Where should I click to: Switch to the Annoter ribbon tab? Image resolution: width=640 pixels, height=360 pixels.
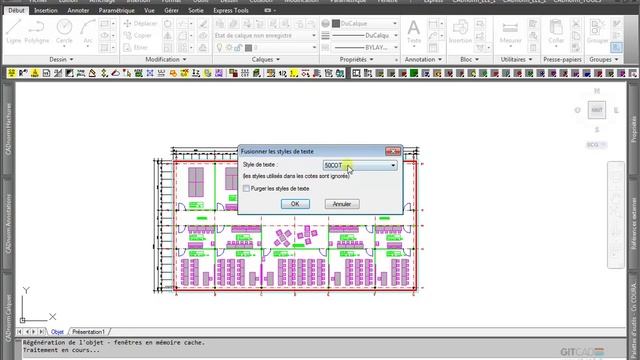coord(78,10)
